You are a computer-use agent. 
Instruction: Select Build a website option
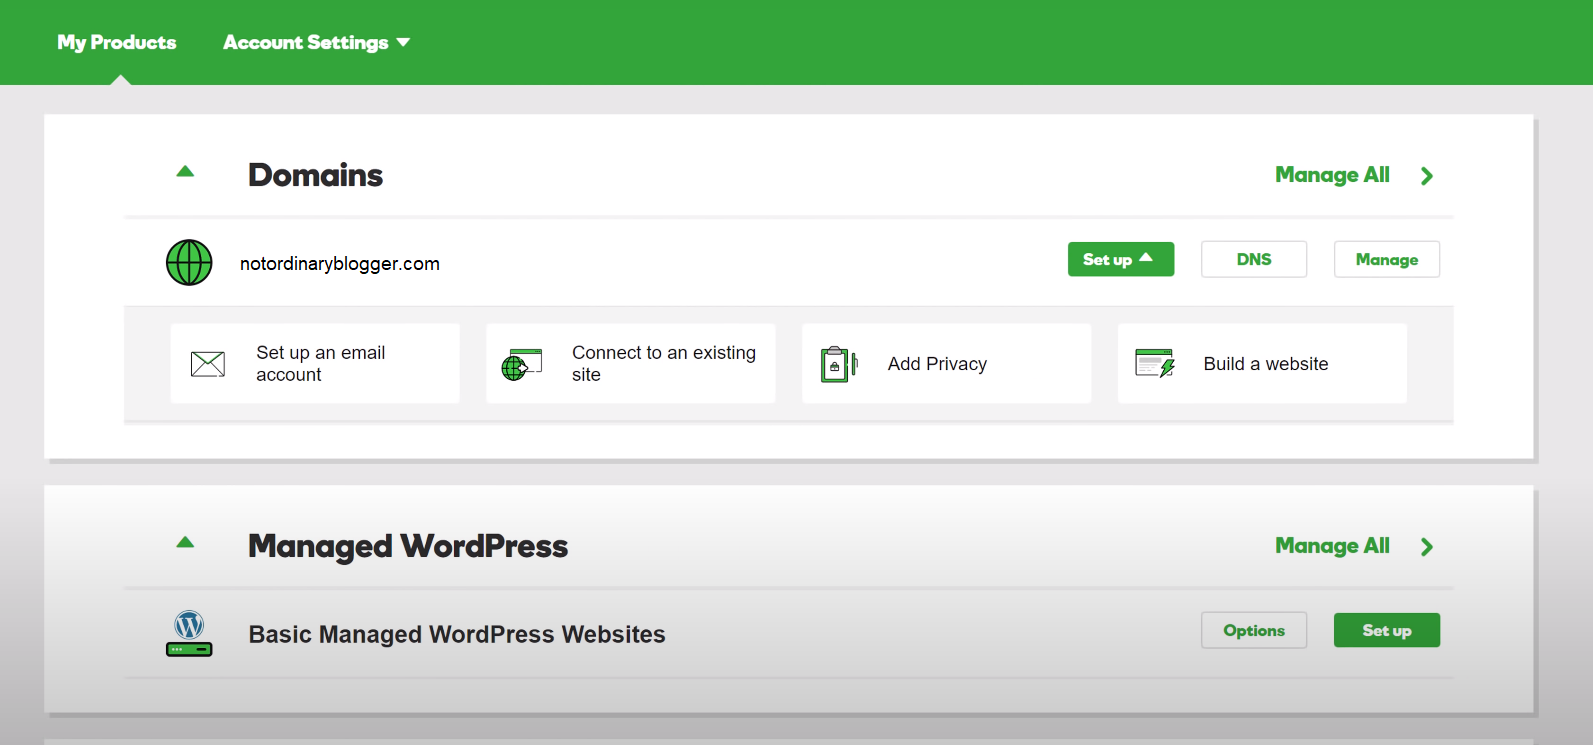(1262, 363)
